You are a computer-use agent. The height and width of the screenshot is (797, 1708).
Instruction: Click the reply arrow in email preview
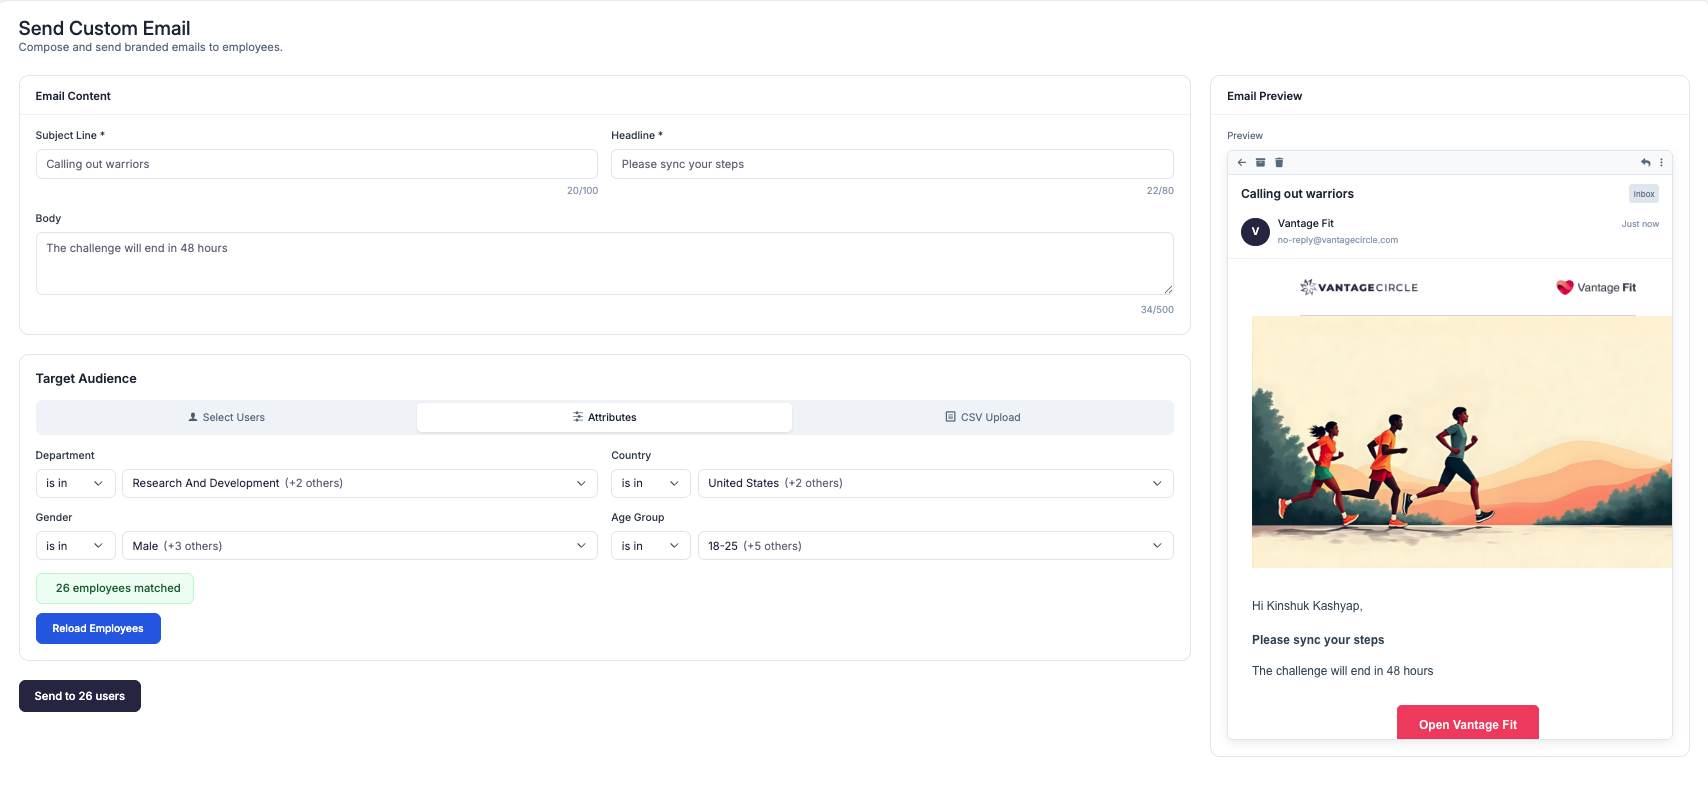pyautogui.click(x=1645, y=162)
